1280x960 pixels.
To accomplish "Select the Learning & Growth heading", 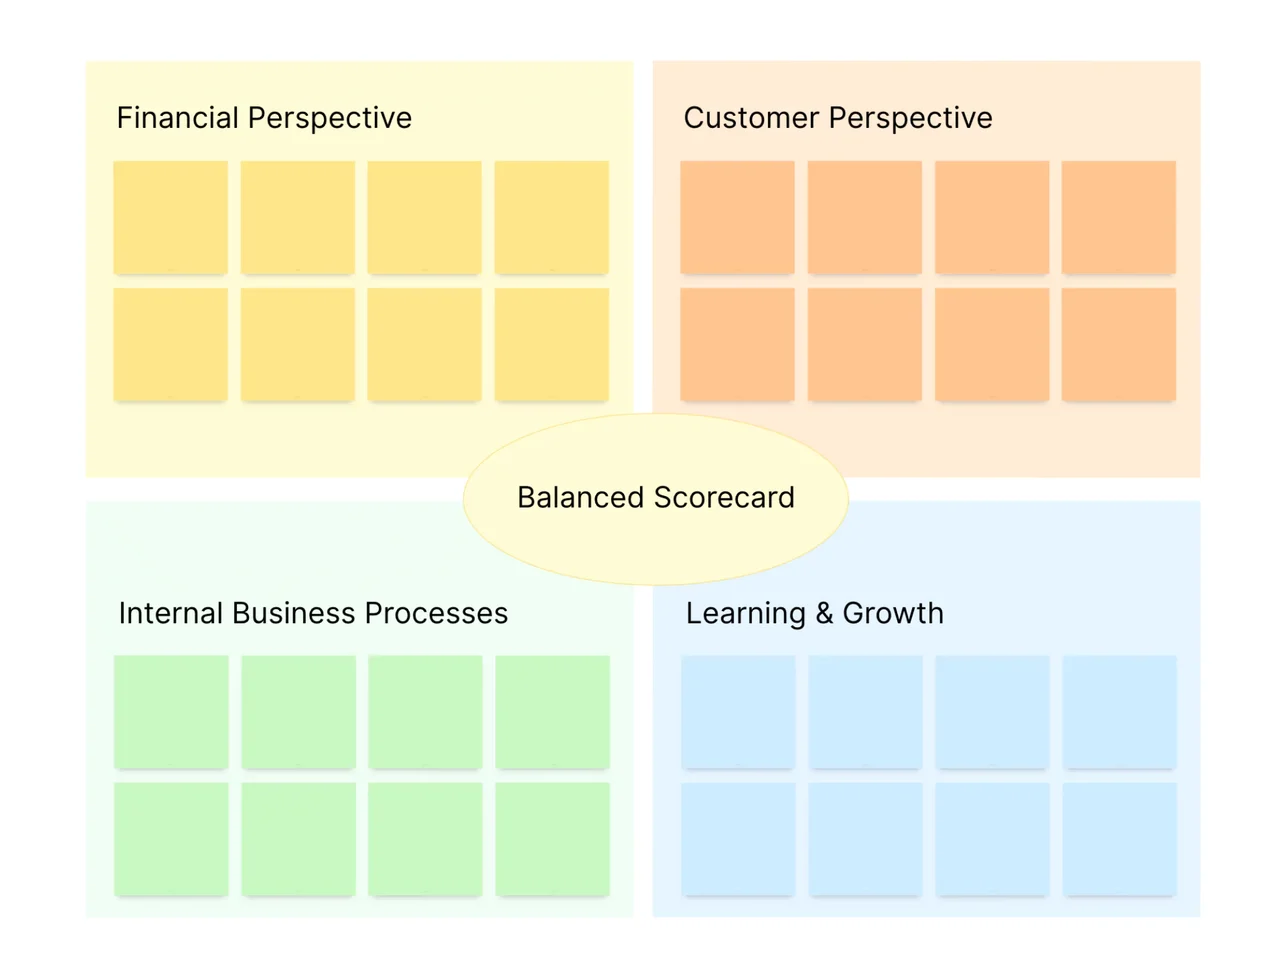I will (x=815, y=613).
